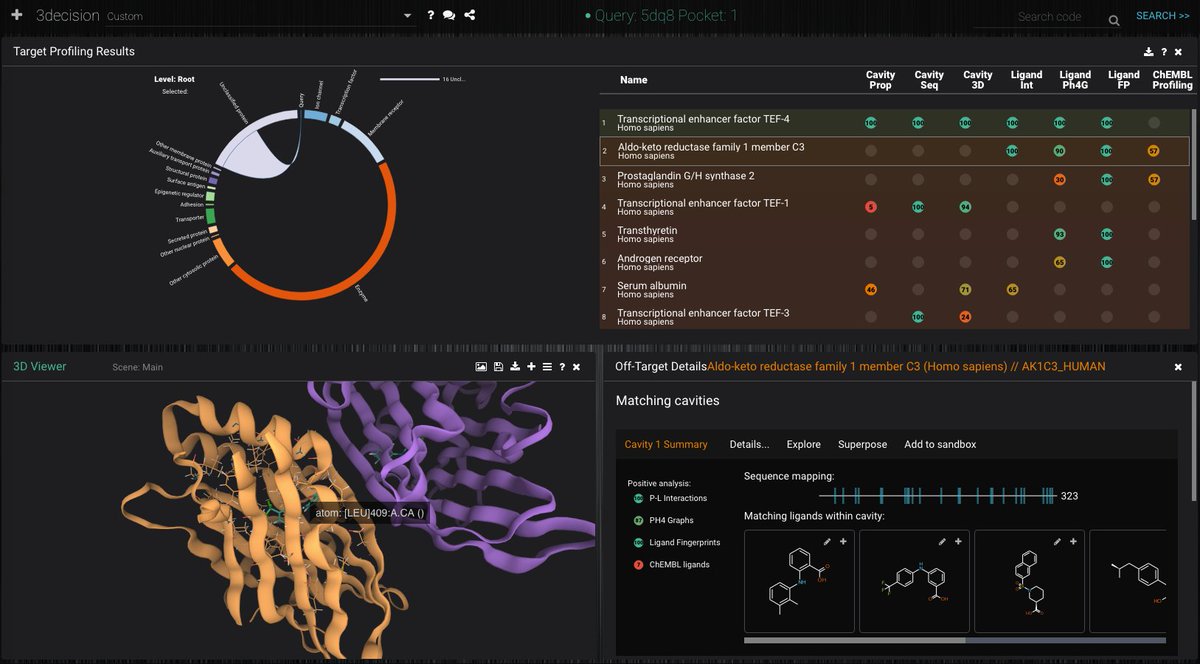Image resolution: width=1200 pixels, height=664 pixels.
Task: Edit the second matching ligand with pencil icon
Action: coord(942,541)
